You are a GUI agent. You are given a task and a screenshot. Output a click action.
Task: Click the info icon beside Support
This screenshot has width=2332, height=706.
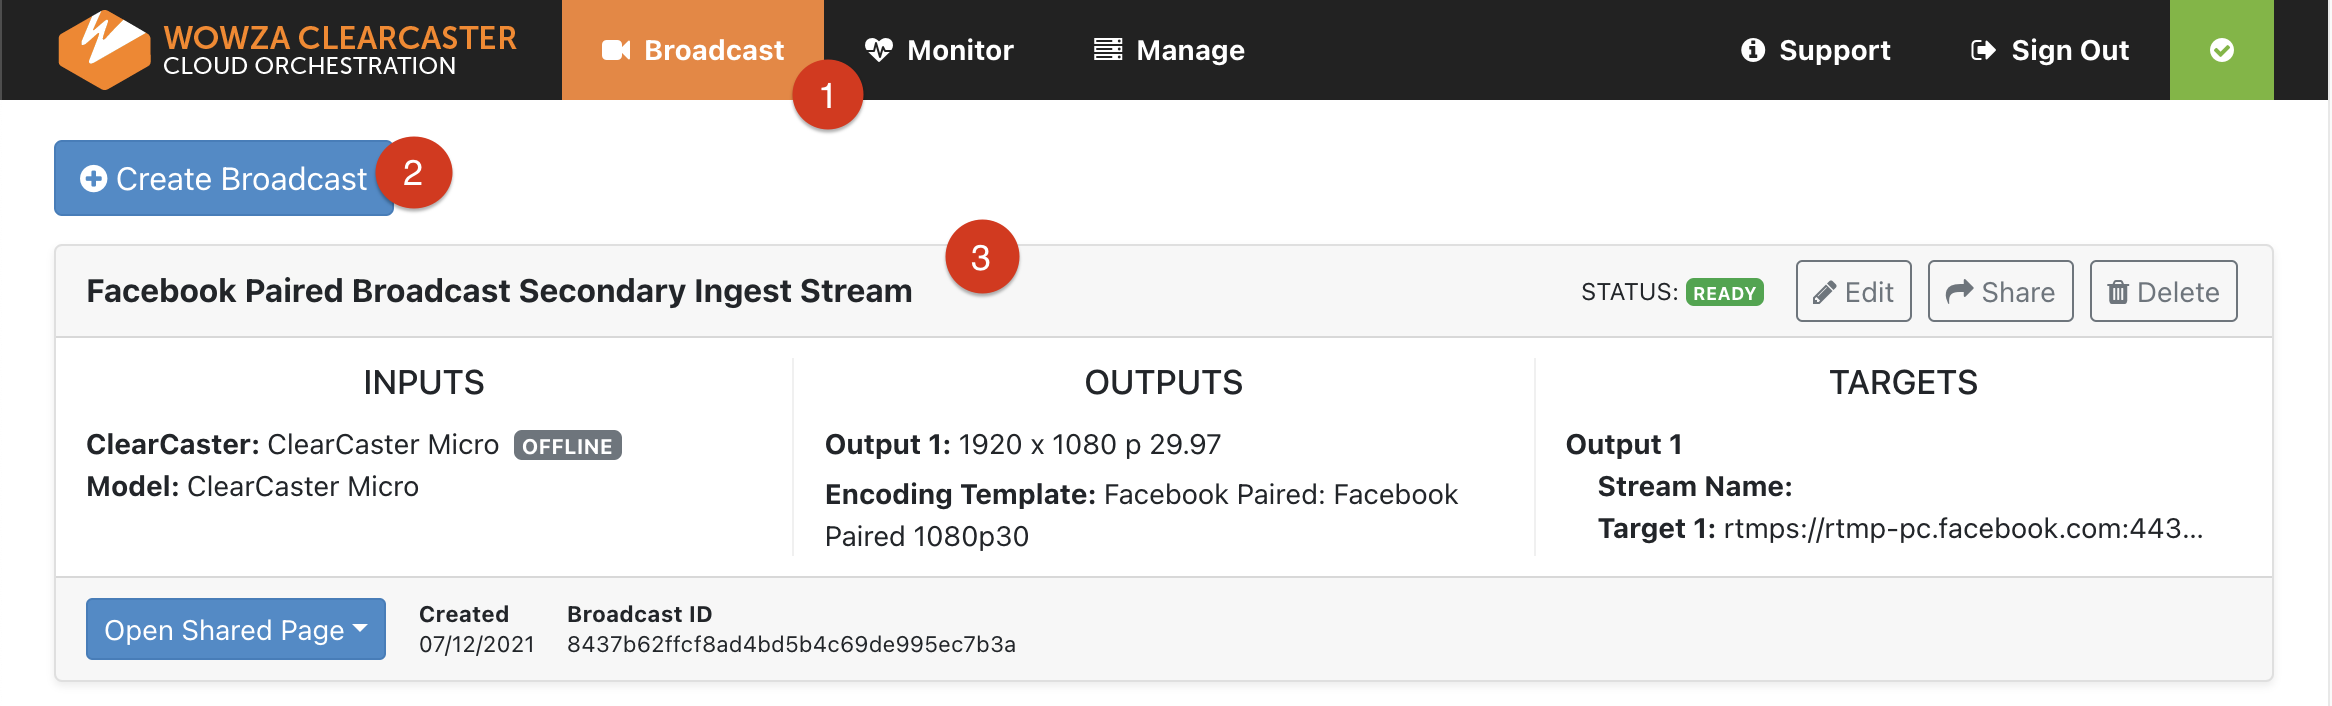tap(1752, 50)
